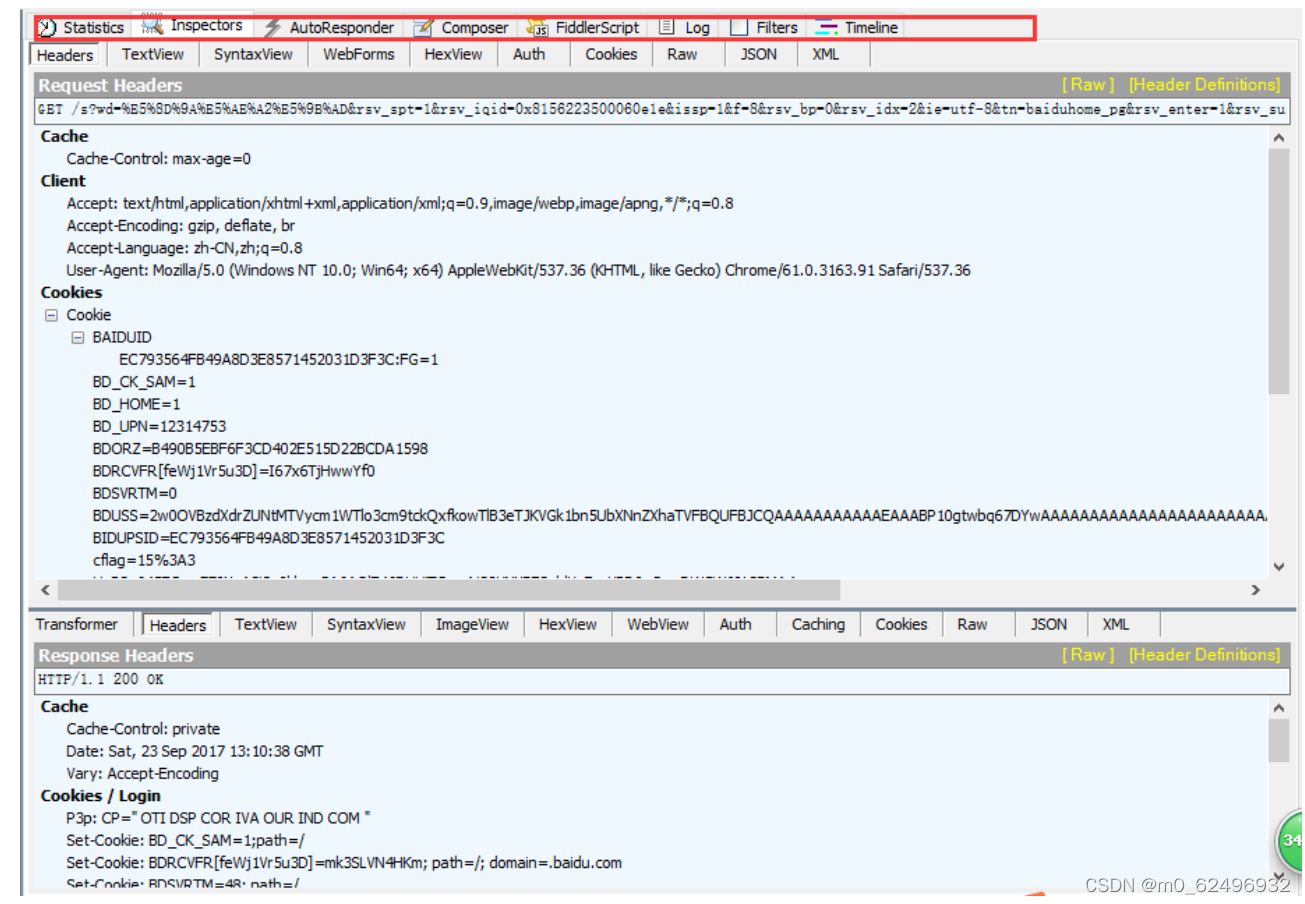Click the AutoResponder lightning icon
Viewport: 1305px width, 904px height.
[272, 28]
